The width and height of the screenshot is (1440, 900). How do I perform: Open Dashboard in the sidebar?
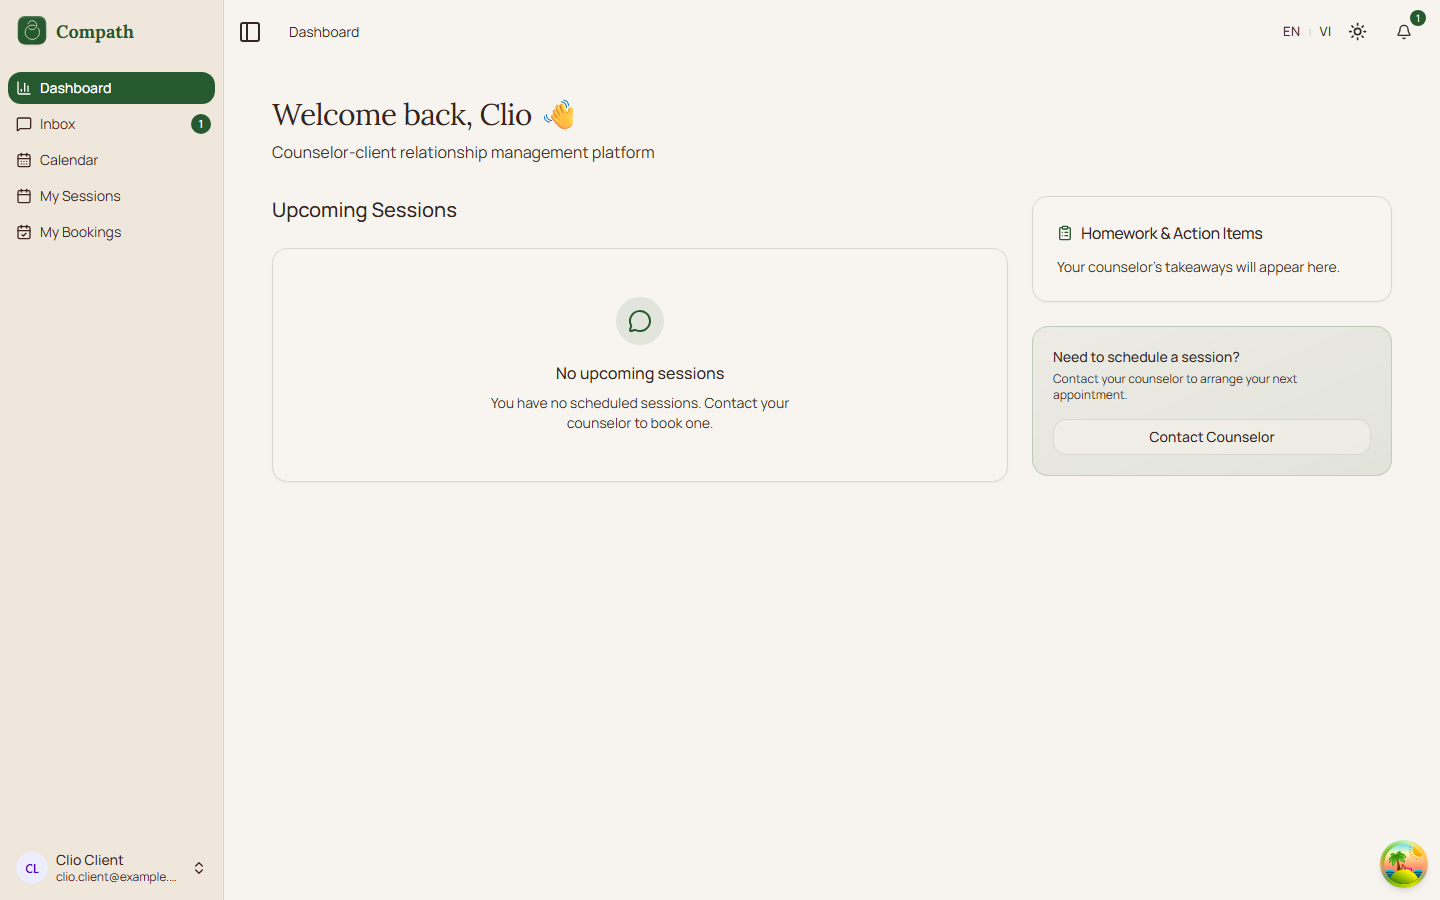click(x=111, y=88)
